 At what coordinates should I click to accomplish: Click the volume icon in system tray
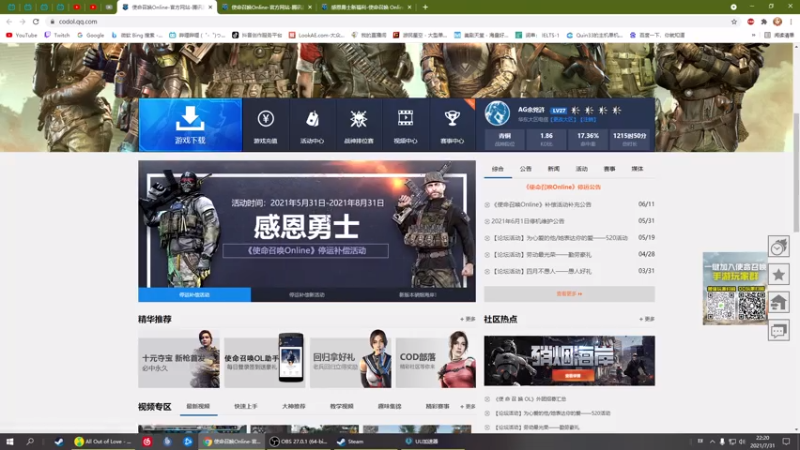click(x=742, y=442)
